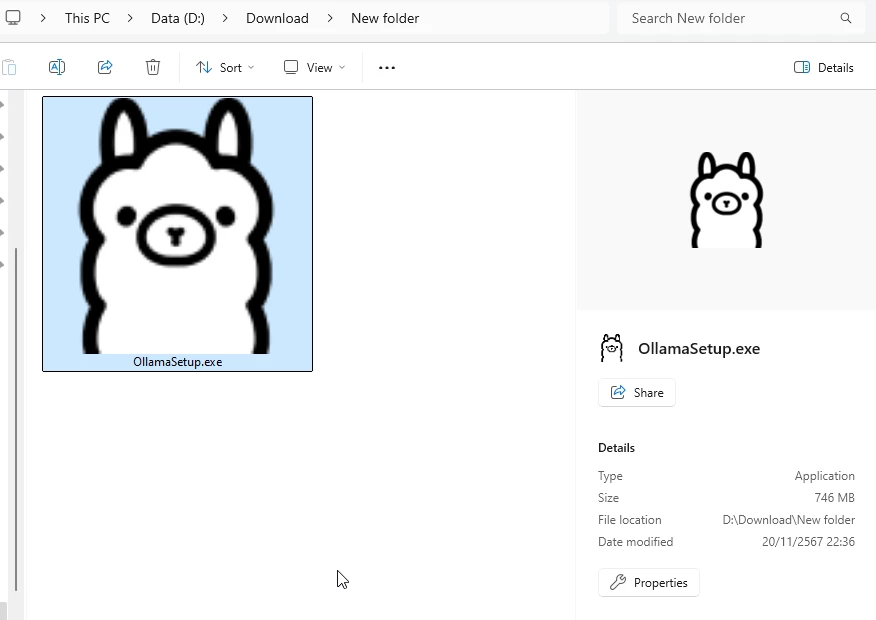Go to This PC breadcrumb

coord(87,18)
